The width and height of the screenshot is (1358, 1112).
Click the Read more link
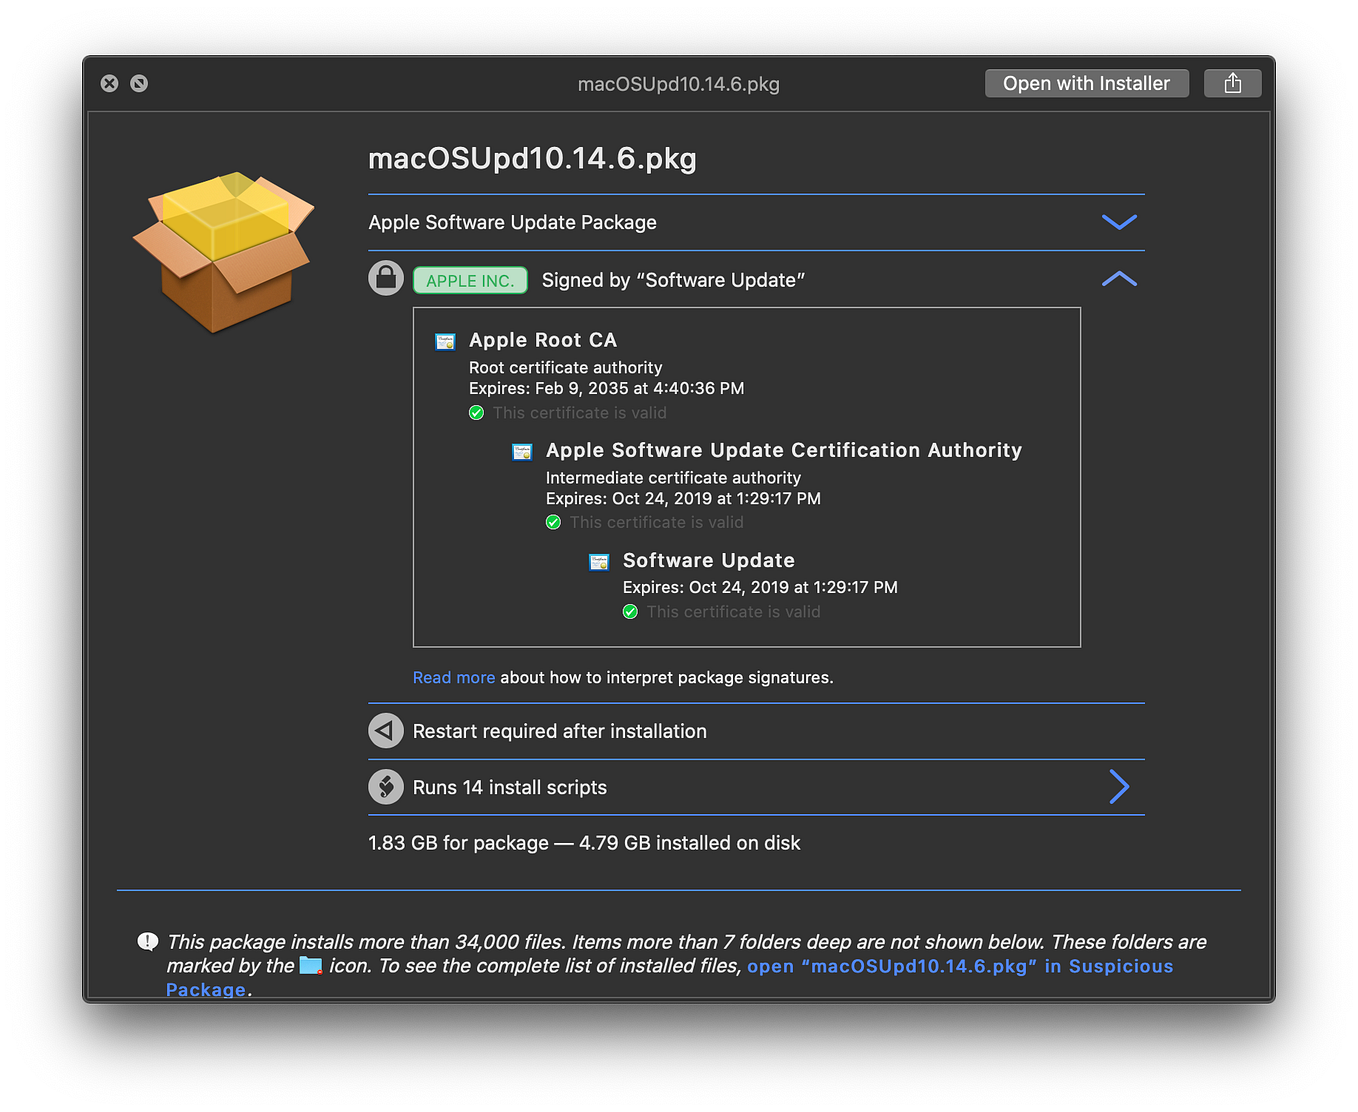pos(453,677)
